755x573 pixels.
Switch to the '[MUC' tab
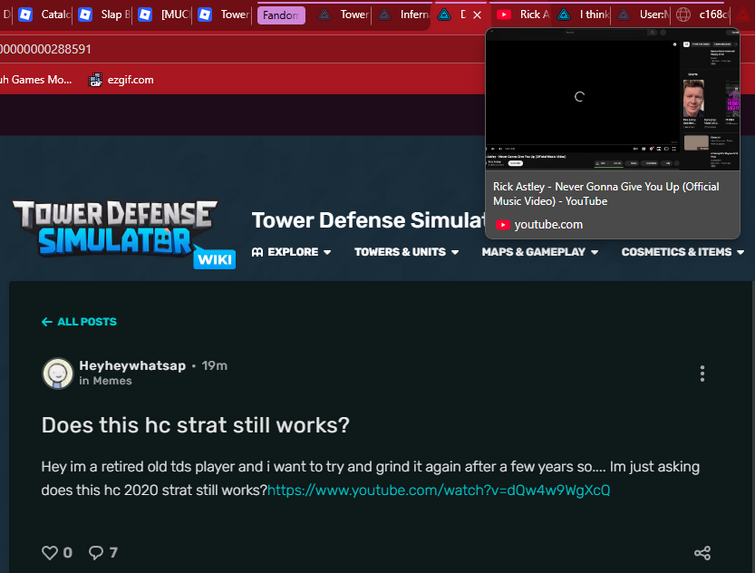(164, 14)
